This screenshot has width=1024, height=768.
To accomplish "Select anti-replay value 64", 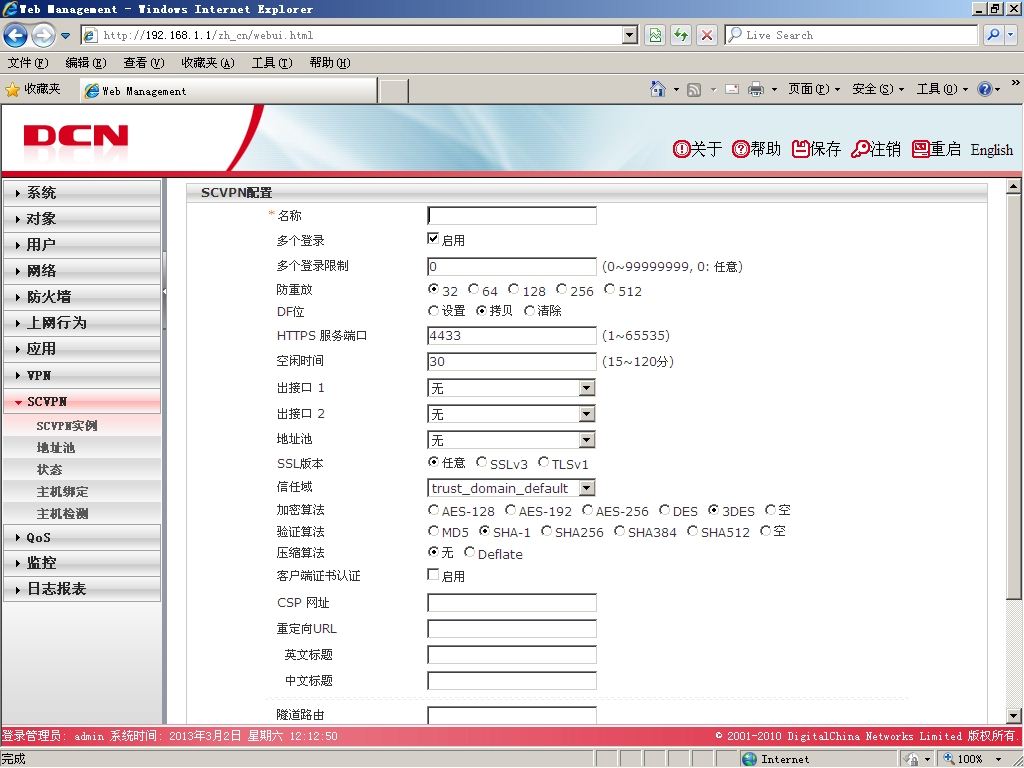I will 473,289.
